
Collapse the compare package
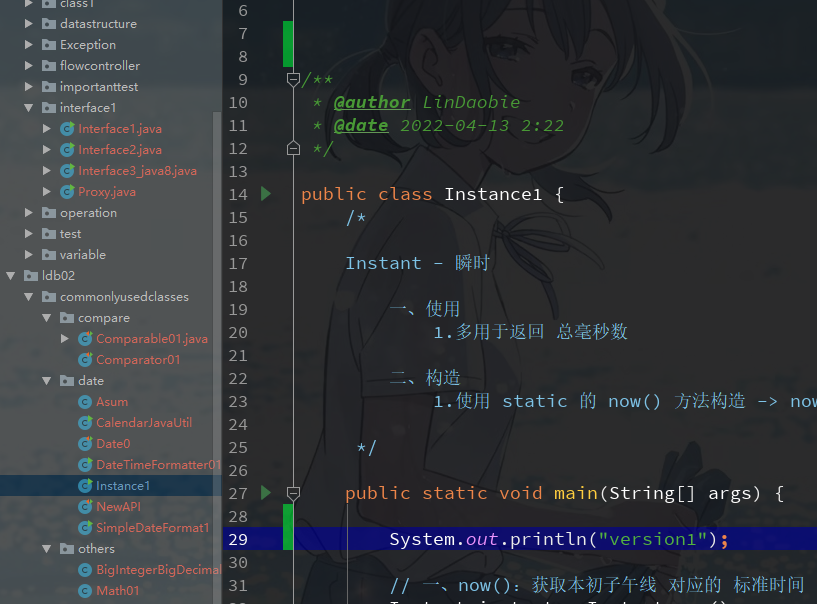pyautogui.click(x=45, y=317)
